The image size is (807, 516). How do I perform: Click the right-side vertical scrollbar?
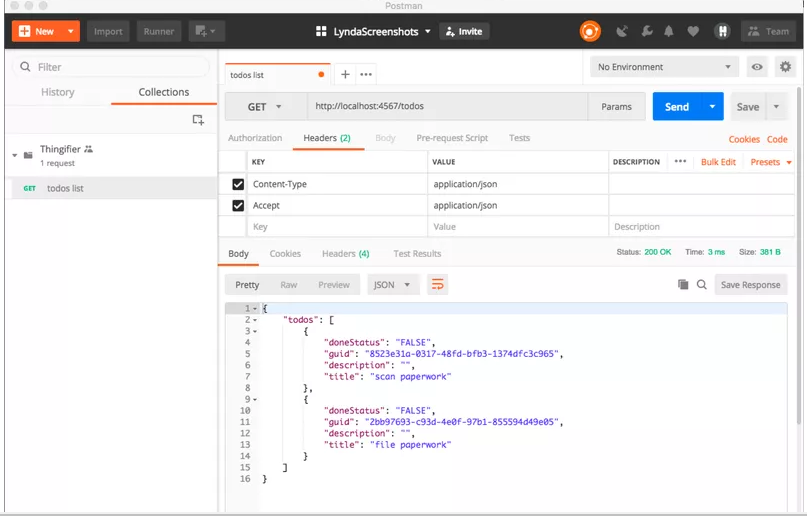799,257
